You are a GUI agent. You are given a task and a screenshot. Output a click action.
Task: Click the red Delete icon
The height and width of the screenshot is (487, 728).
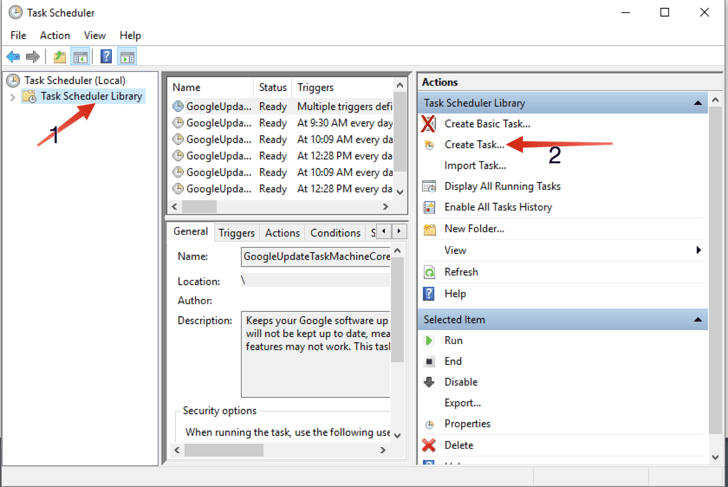429,445
